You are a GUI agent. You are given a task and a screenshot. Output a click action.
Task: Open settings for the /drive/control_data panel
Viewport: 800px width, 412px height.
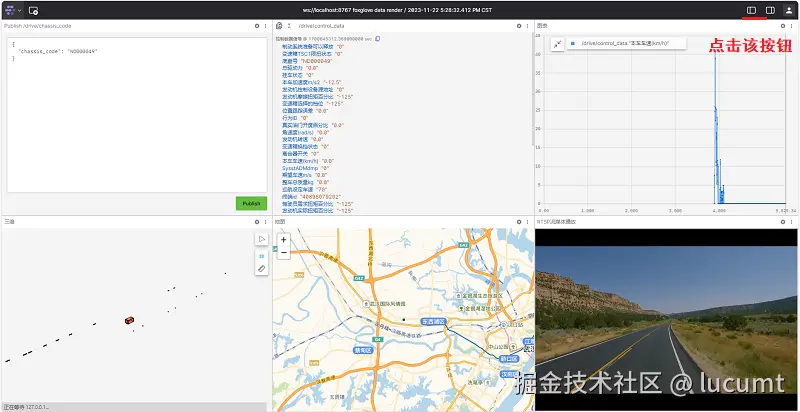(x=517, y=25)
